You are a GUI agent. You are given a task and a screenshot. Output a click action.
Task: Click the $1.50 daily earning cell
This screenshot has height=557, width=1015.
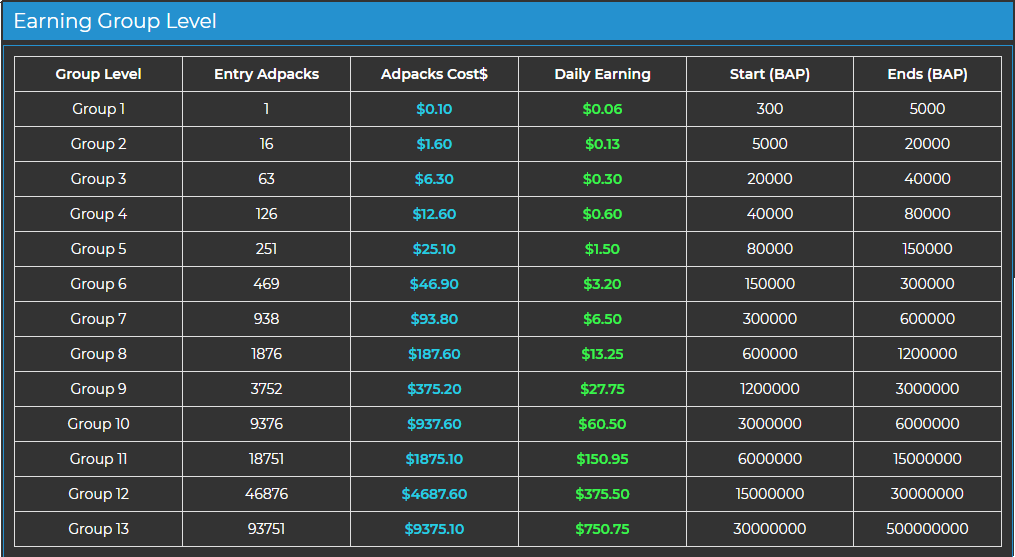602,249
